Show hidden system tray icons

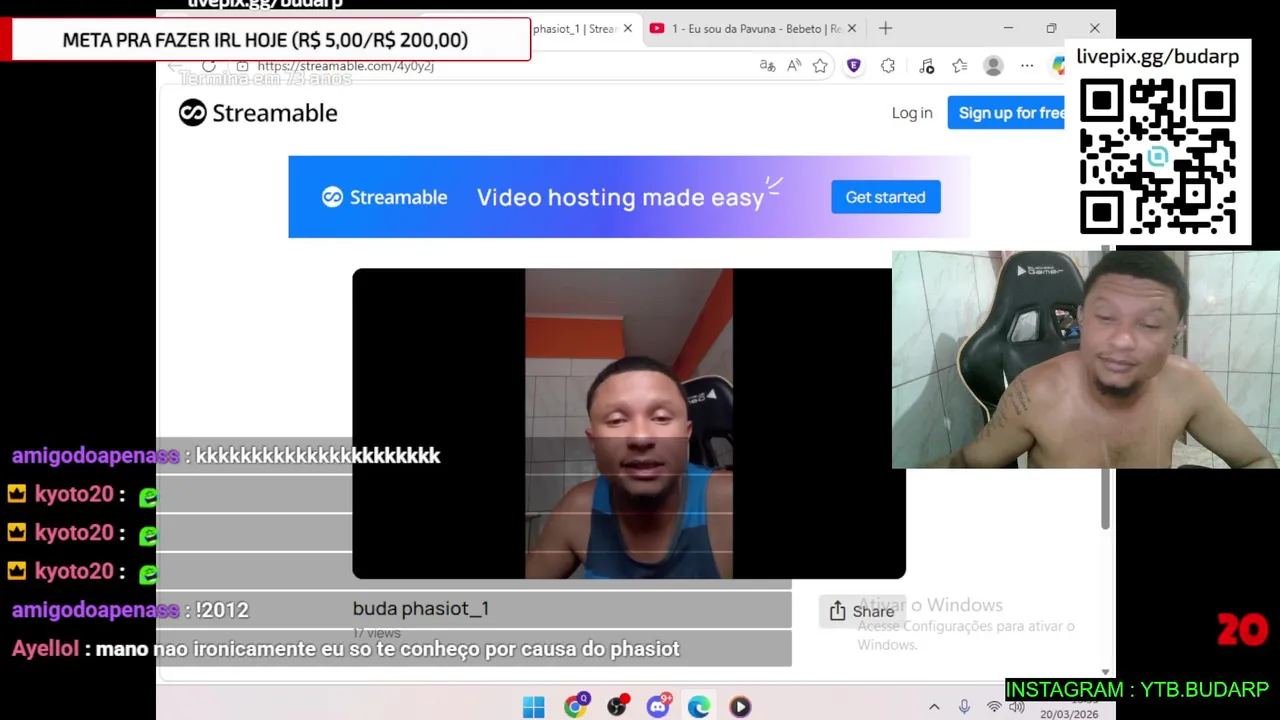point(934,707)
